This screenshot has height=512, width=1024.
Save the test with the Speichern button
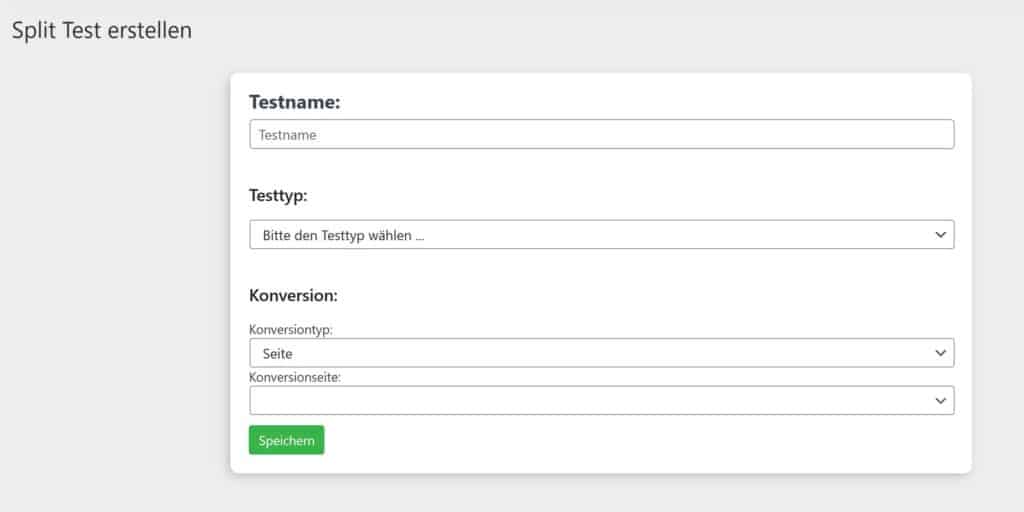[286, 441]
